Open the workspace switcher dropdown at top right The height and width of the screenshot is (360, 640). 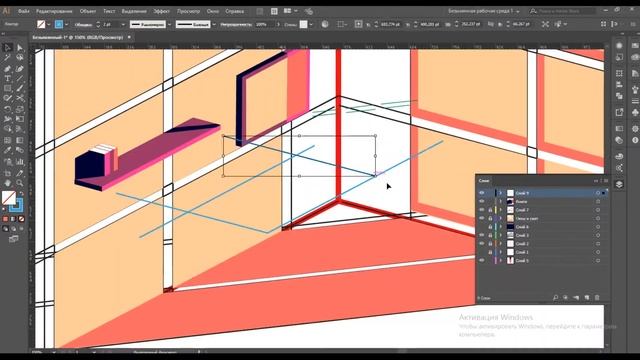(x=484, y=11)
